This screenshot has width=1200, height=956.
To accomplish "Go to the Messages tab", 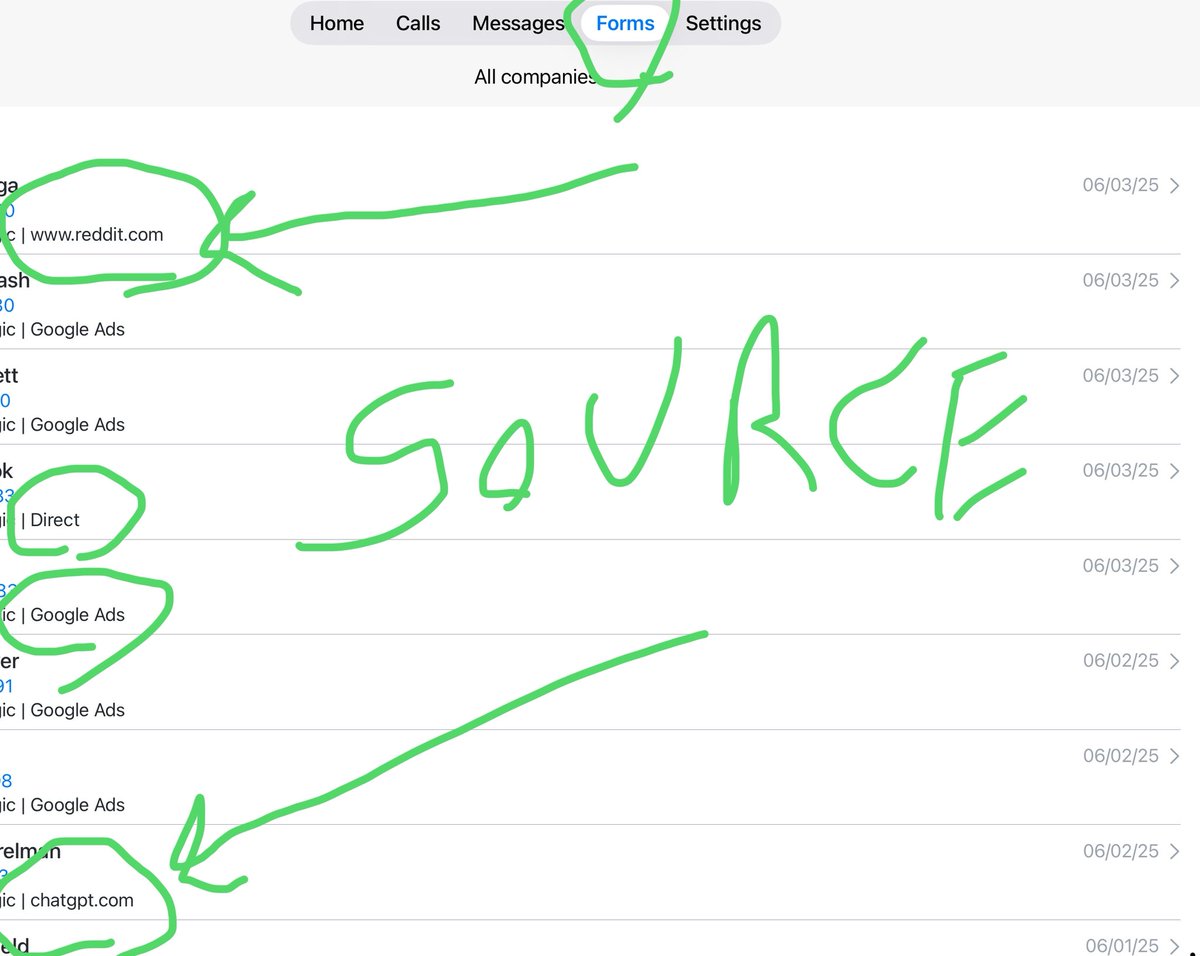I will [x=518, y=23].
